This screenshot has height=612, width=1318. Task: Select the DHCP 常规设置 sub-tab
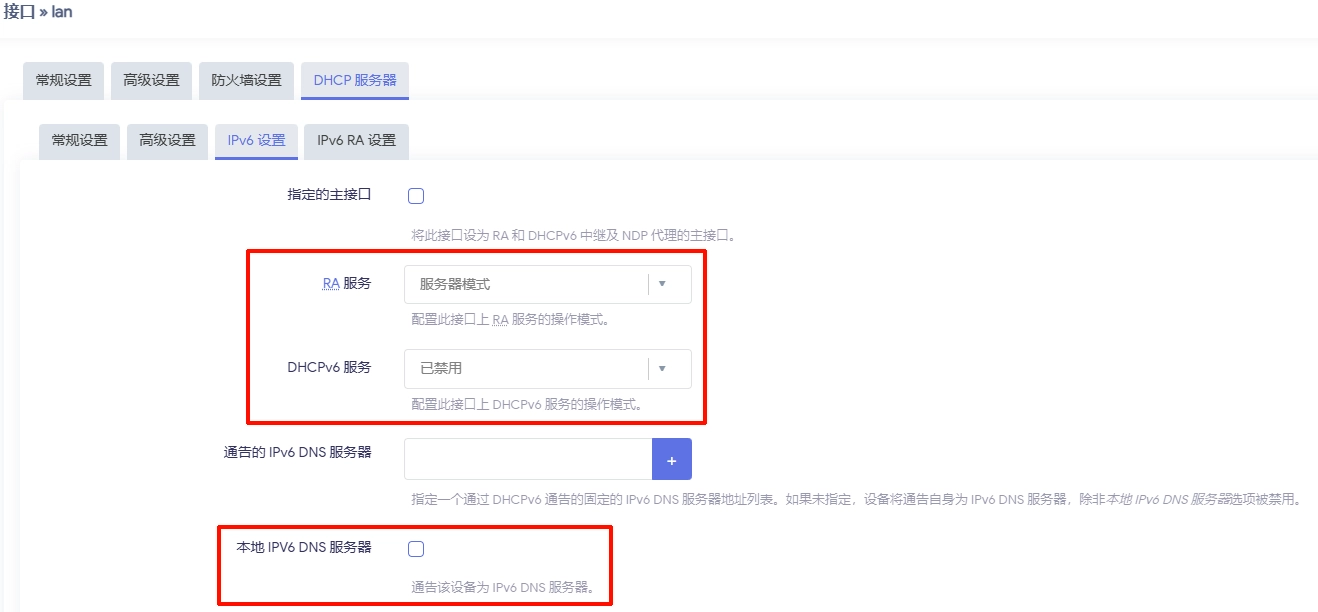click(79, 141)
